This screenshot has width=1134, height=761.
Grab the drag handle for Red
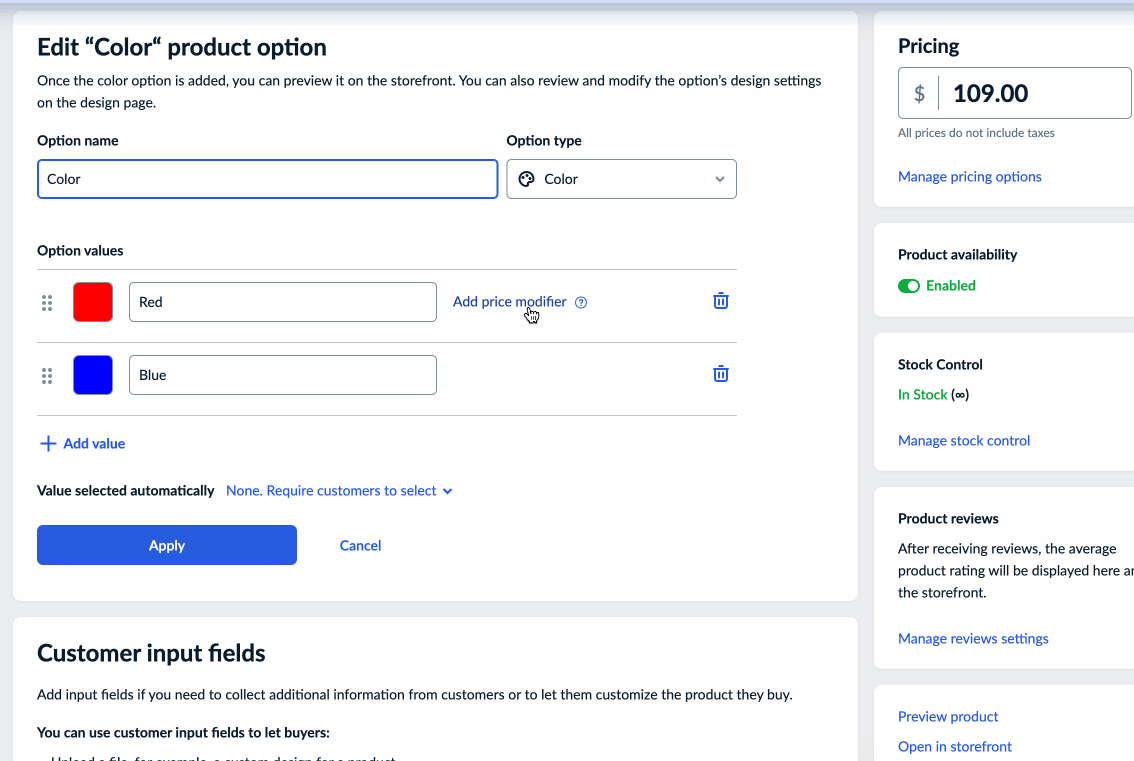click(47, 302)
